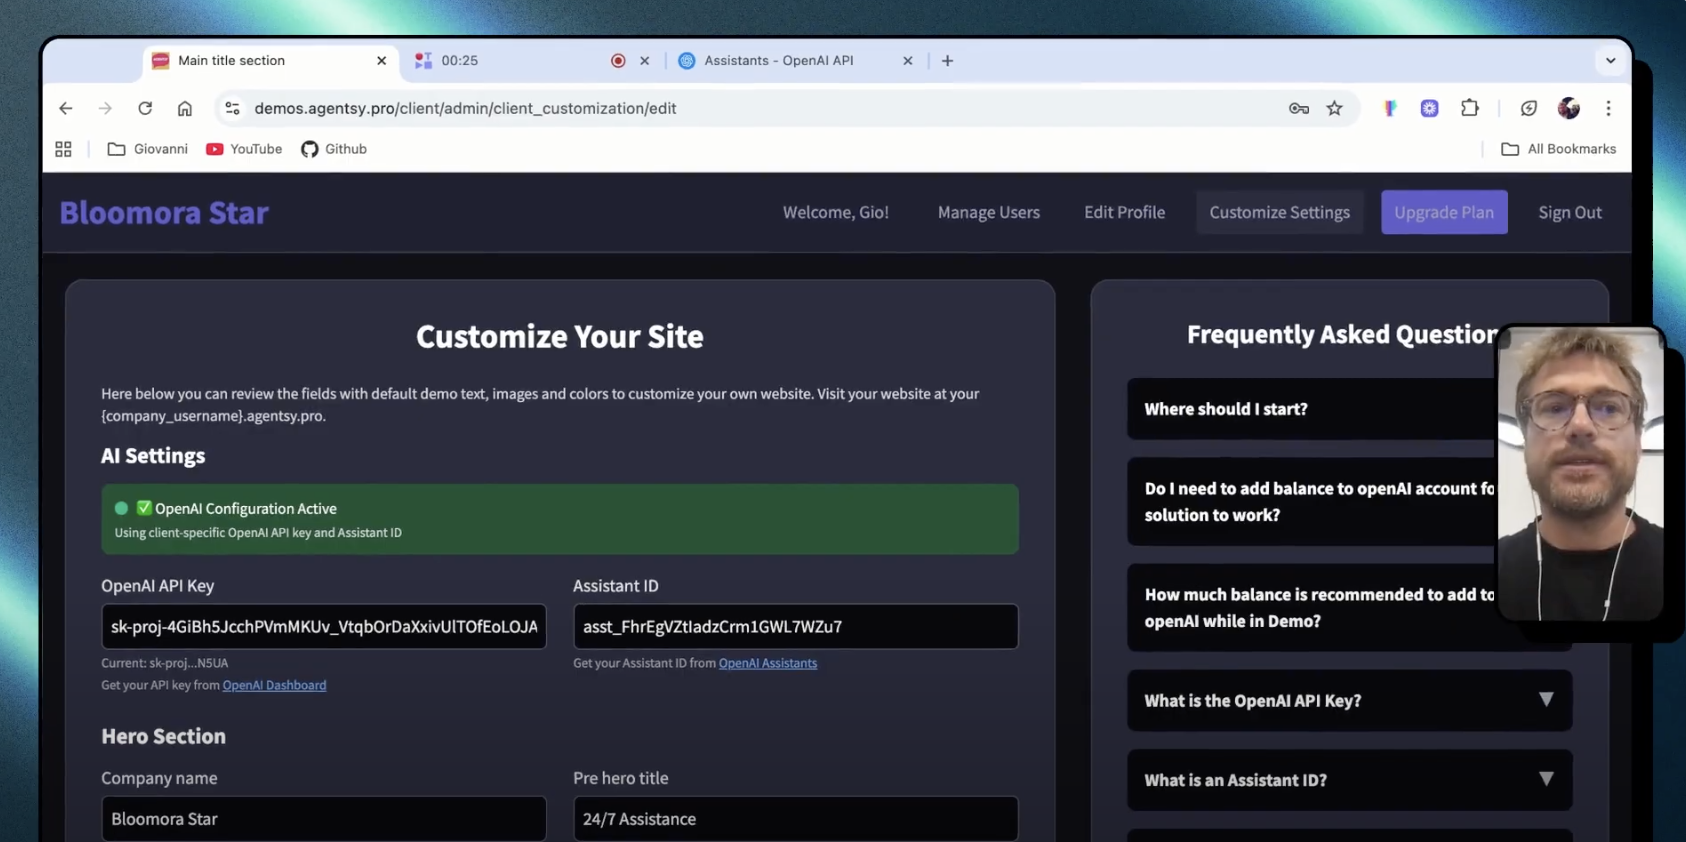1686x842 pixels.
Task: Click the 'Current: sk-proj...N5UA' text
Action: [x=165, y=663]
